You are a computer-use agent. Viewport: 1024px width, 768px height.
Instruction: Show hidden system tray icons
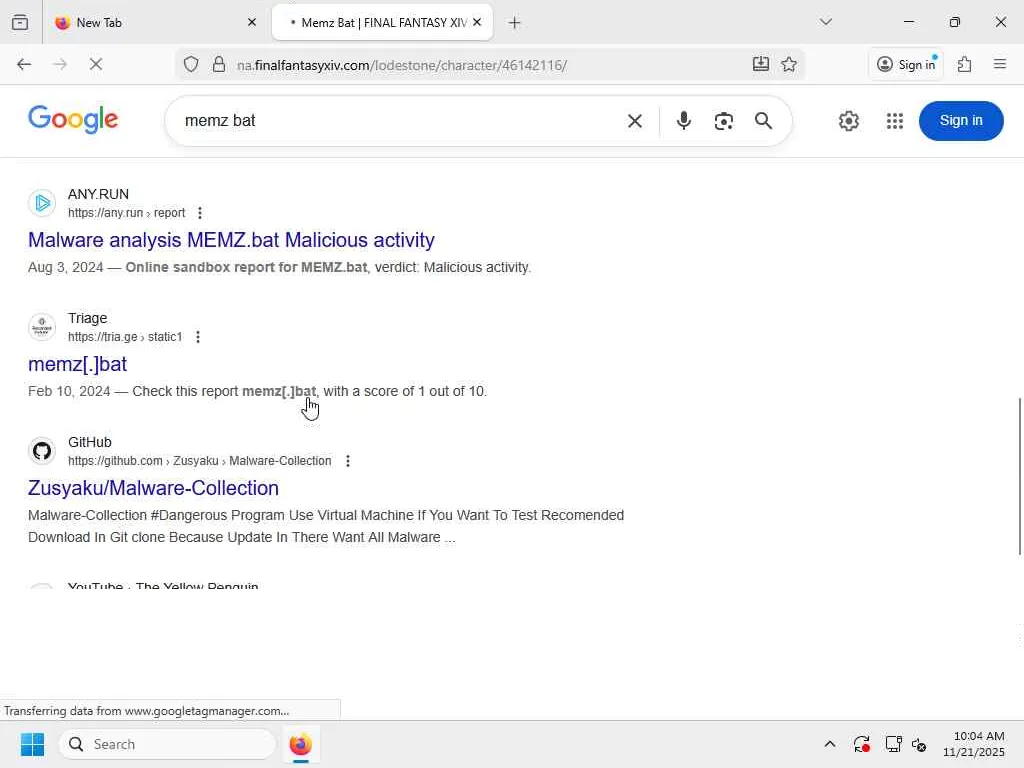pyautogui.click(x=829, y=744)
